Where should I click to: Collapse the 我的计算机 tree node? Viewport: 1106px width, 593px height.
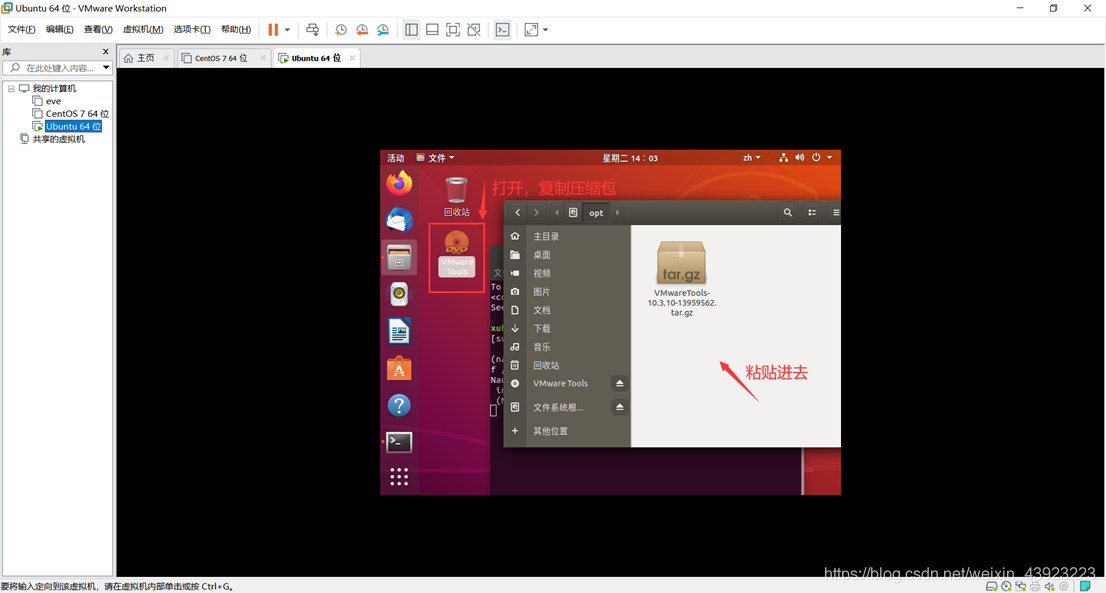(x=11, y=89)
